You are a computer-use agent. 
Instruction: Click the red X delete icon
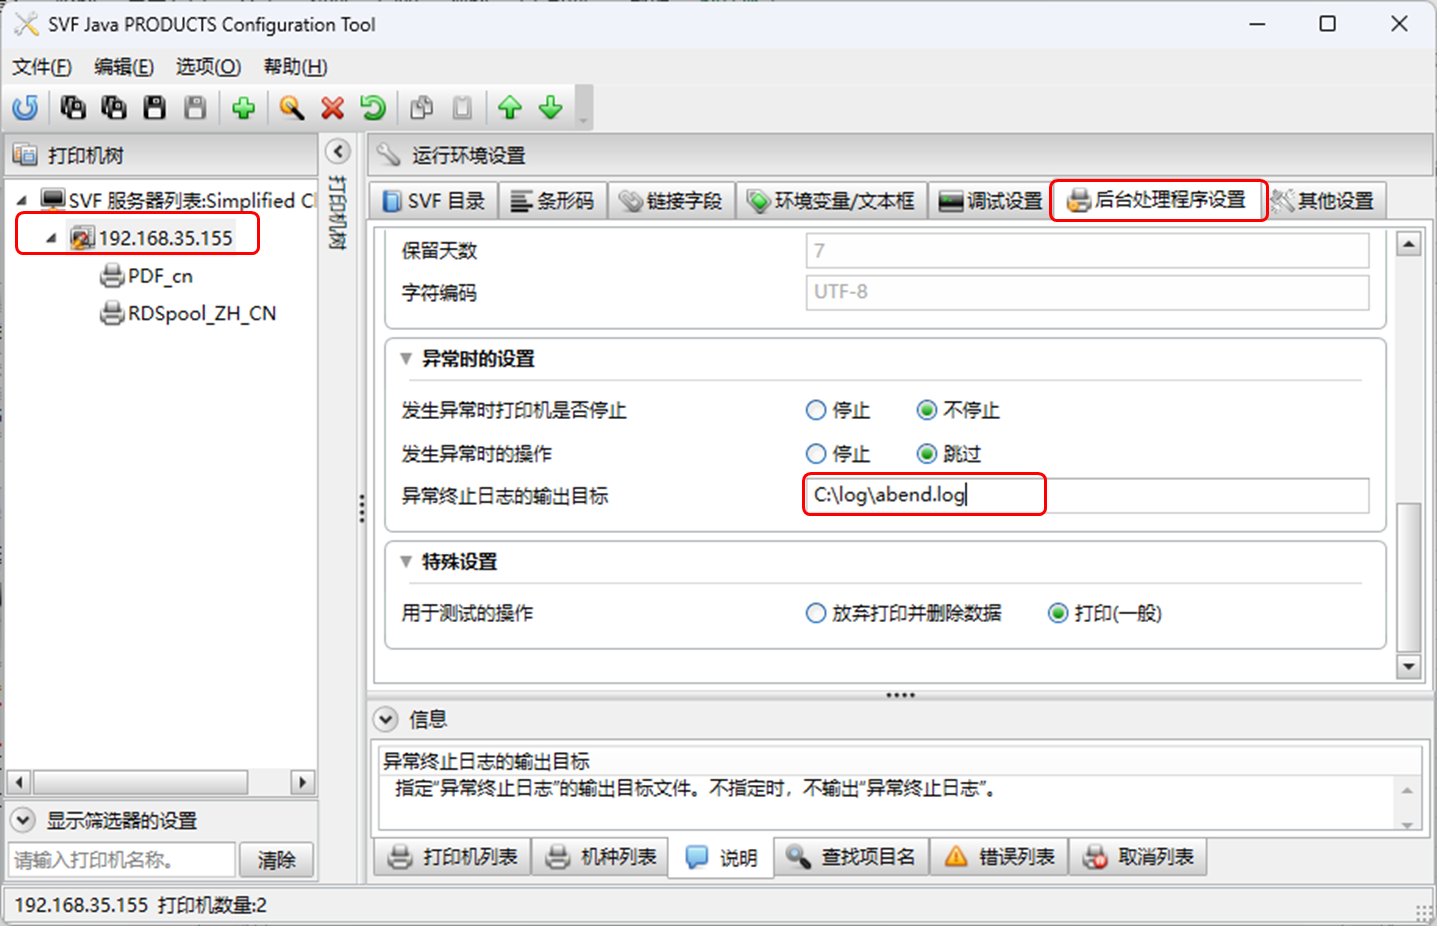[x=332, y=107]
